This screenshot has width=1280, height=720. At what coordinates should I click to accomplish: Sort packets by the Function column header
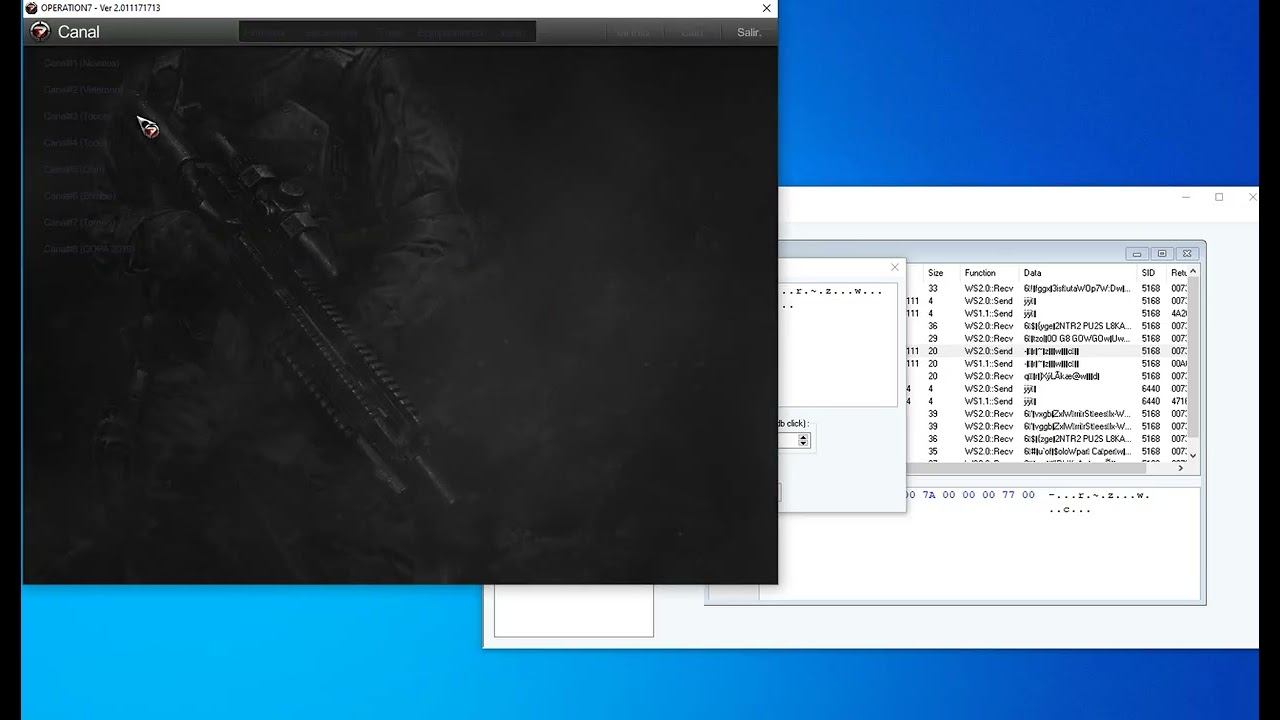[x=989, y=273]
